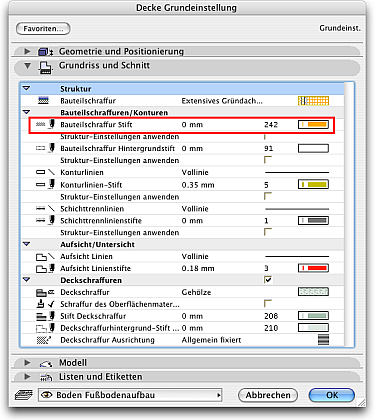Click the 'Gehölze' cover fill value
The height and width of the screenshot is (420, 375).
(x=196, y=292)
